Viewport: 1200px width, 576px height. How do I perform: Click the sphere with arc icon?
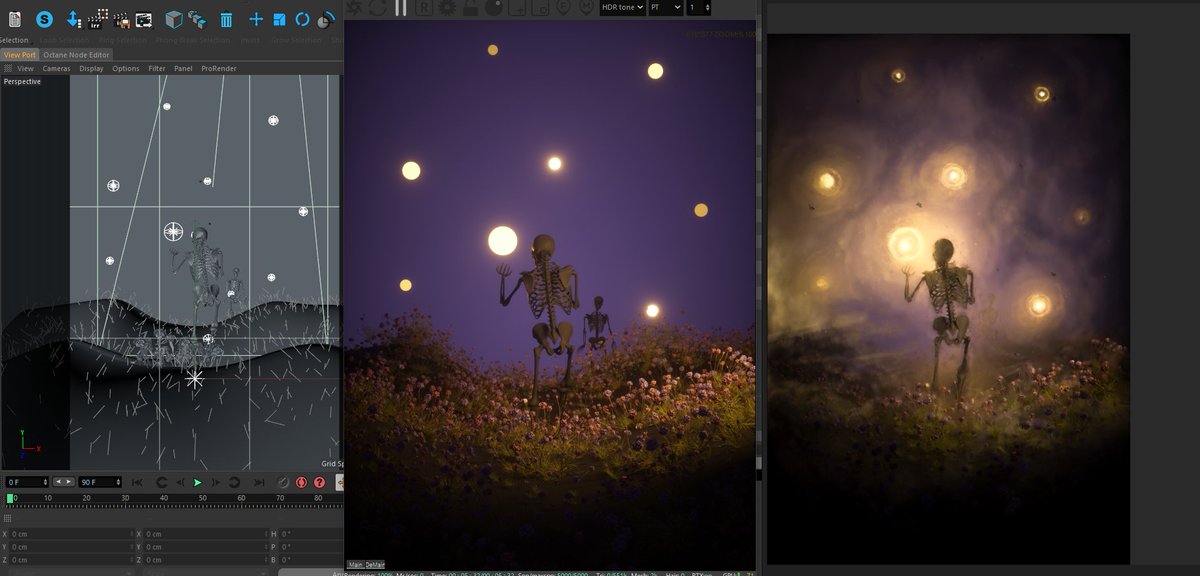tap(327, 19)
